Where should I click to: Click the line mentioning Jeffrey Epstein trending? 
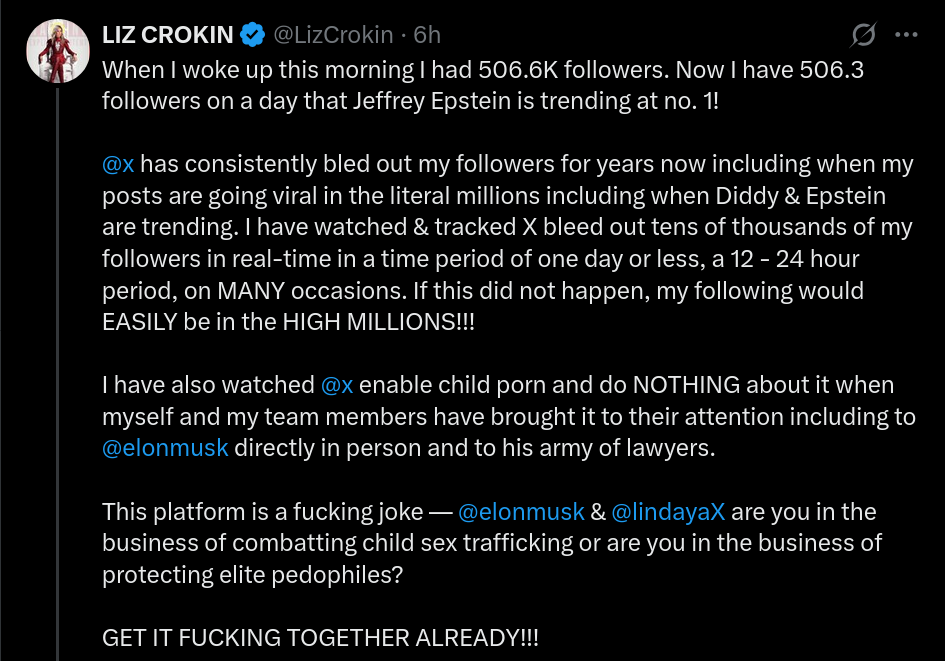coord(410,101)
